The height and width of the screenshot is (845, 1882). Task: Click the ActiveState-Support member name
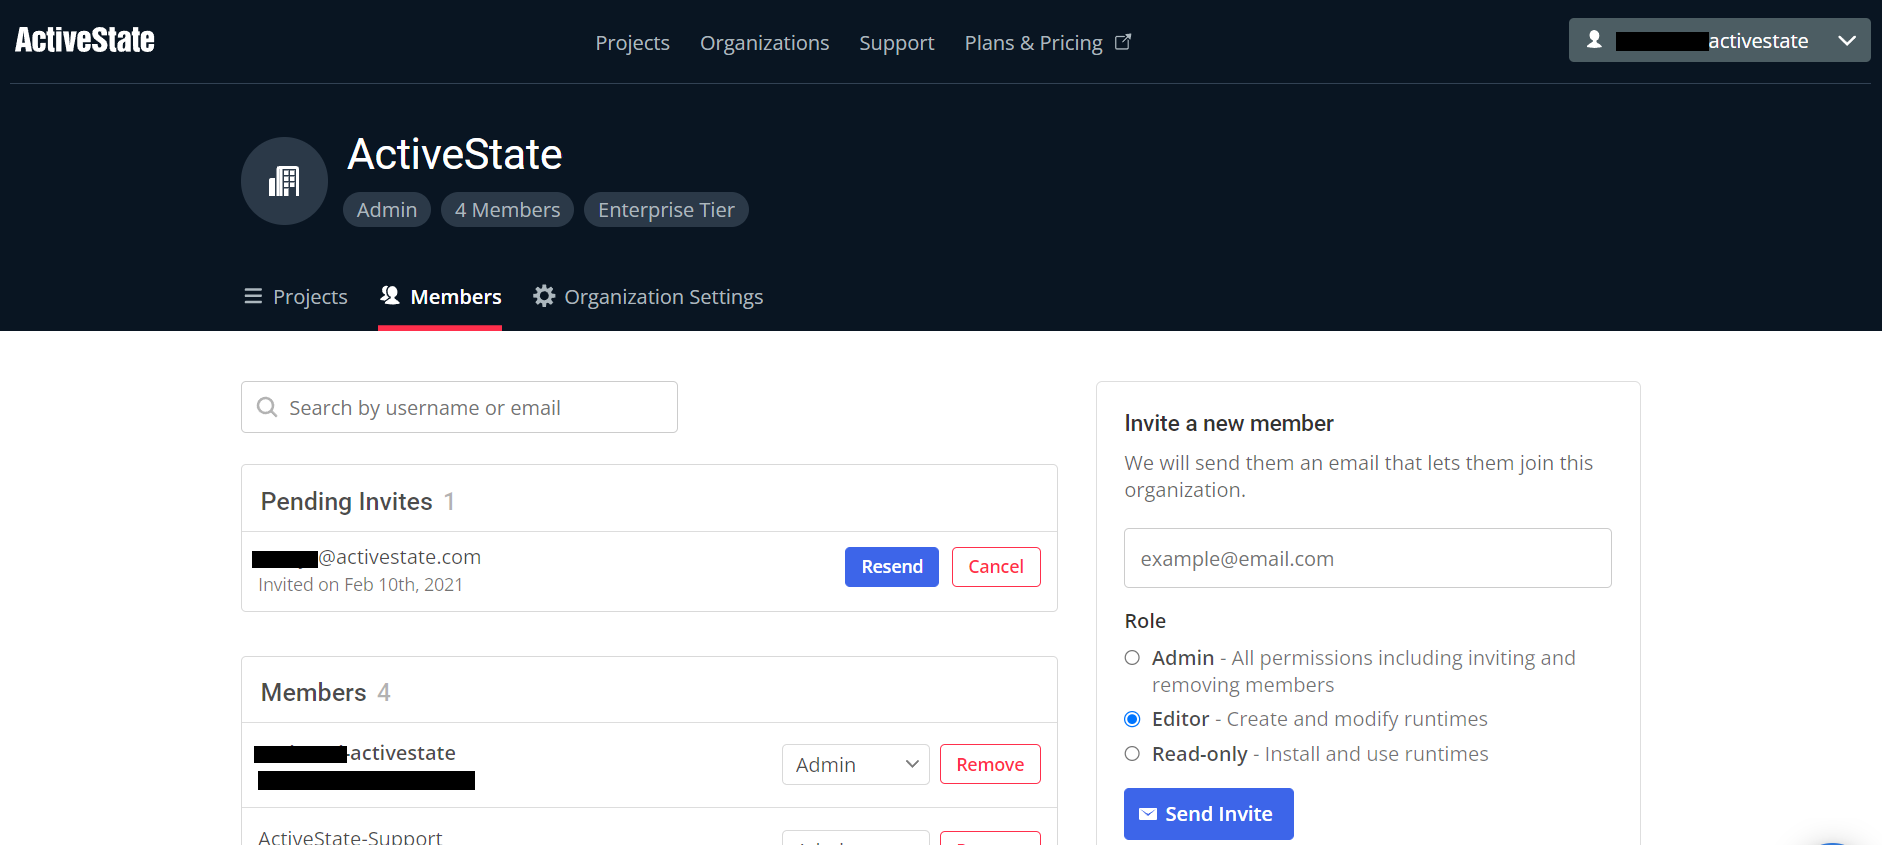coord(350,837)
